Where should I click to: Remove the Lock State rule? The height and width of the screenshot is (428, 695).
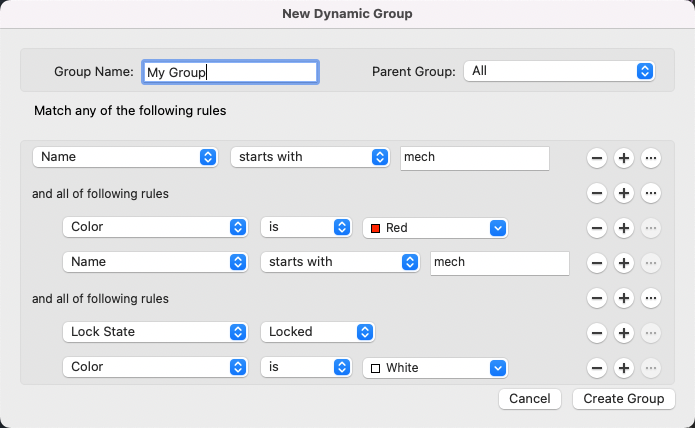point(596,332)
